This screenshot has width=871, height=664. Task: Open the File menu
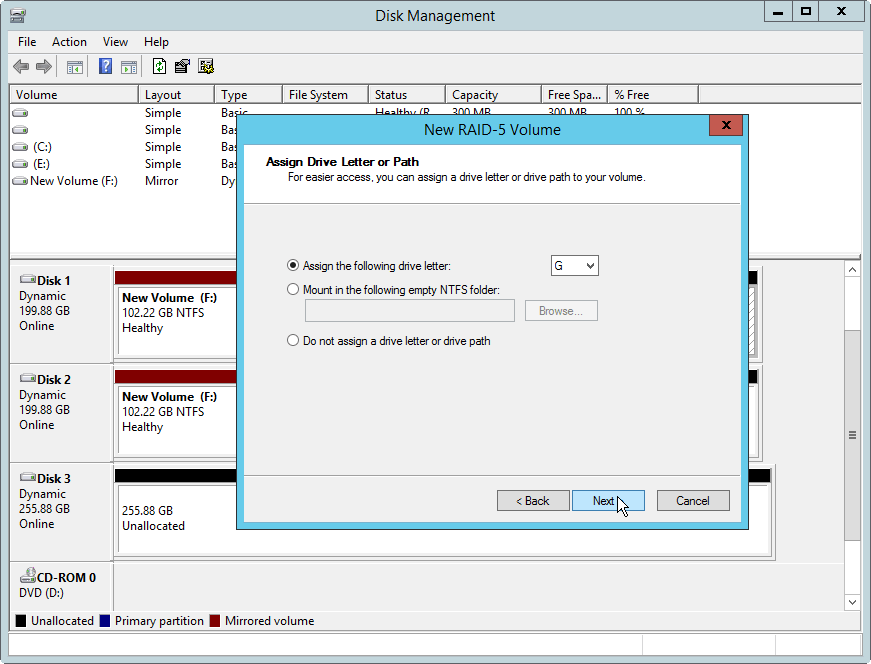point(27,42)
